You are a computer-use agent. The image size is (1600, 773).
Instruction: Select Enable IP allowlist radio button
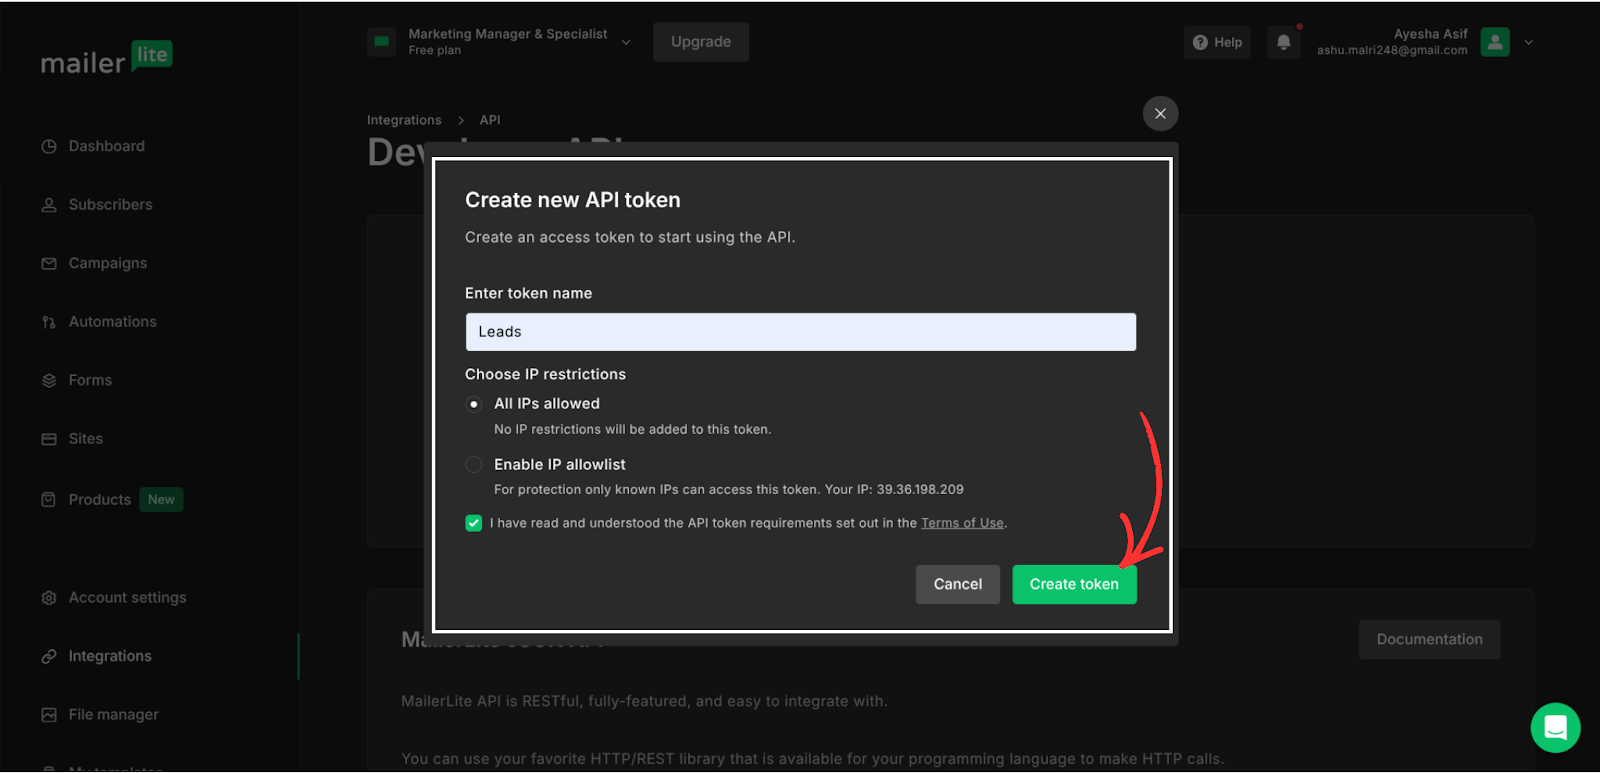474,465
